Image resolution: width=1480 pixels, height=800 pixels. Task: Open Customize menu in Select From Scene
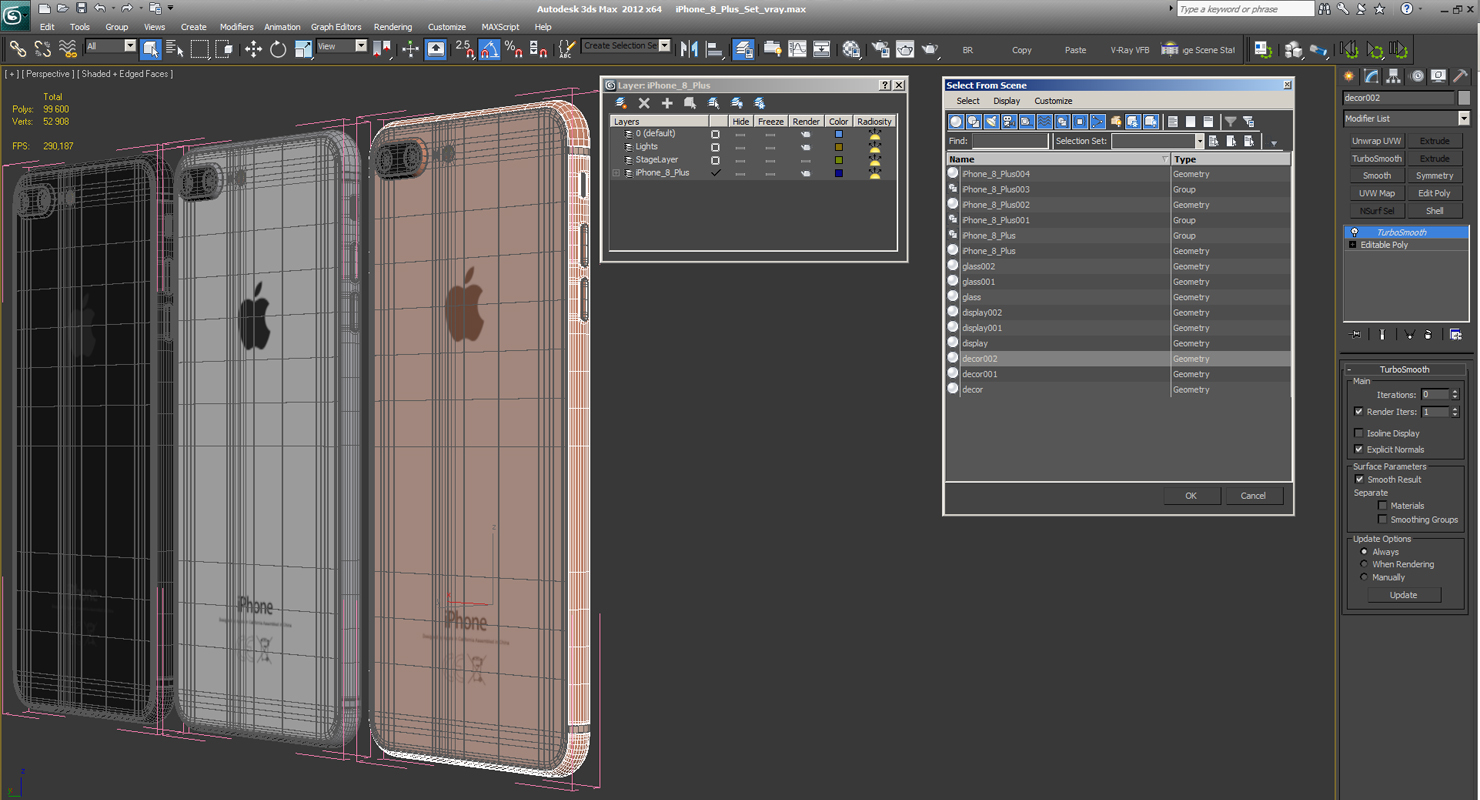tap(1053, 101)
